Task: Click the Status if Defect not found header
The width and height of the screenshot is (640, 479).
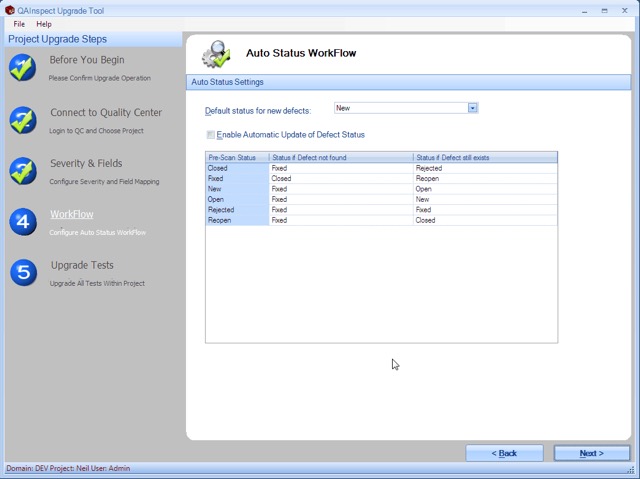Action: click(x=341, y=157)
